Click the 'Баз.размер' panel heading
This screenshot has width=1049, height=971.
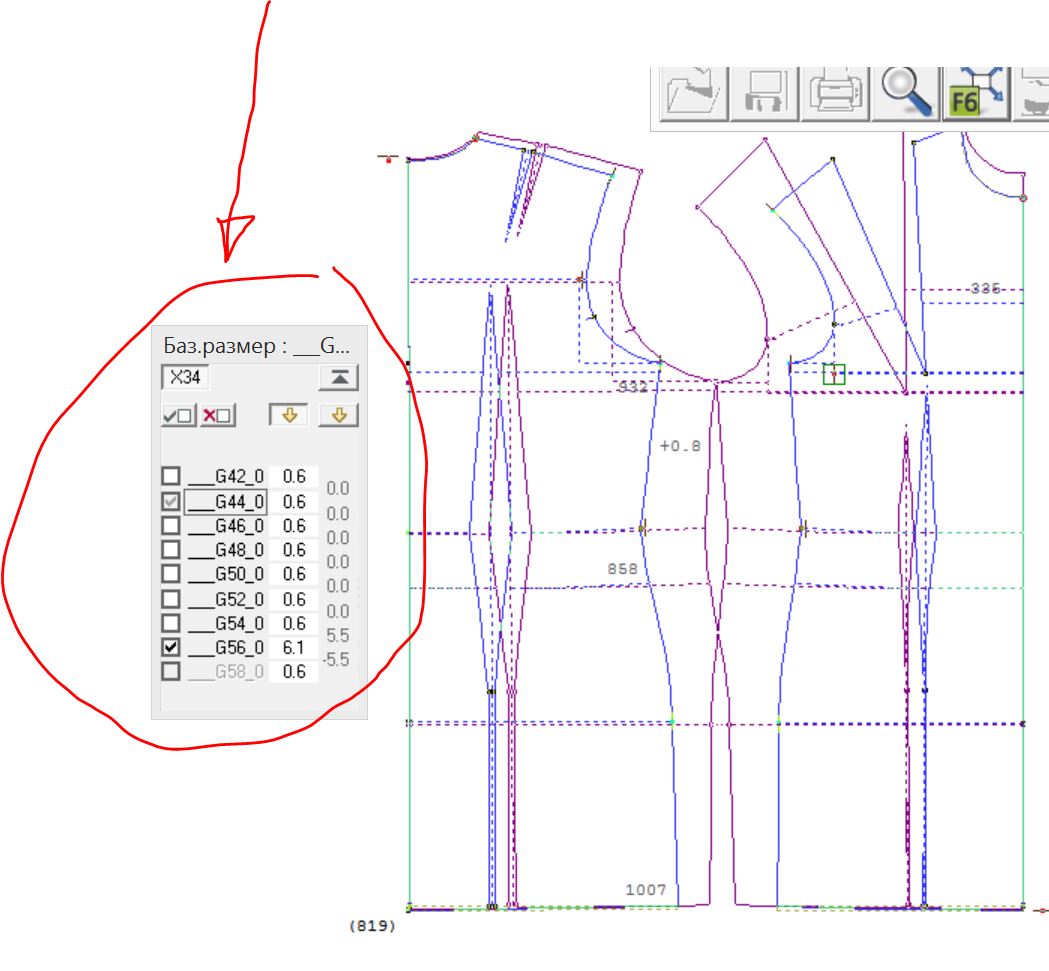tap(256, 346)
